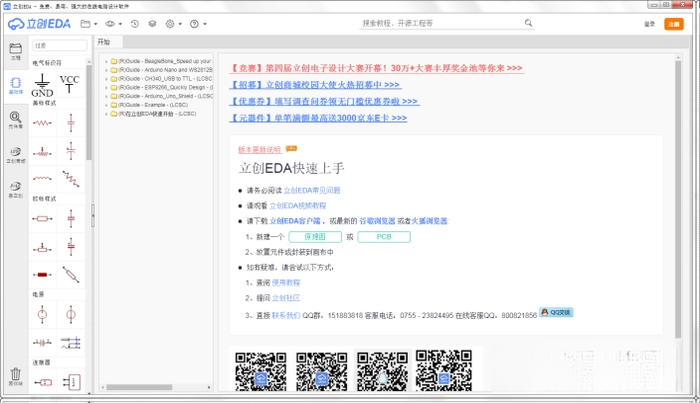Pick the European-style rectangular resistor symbol
This screenshot has height=403, width=700.
[x=42, y=219]
